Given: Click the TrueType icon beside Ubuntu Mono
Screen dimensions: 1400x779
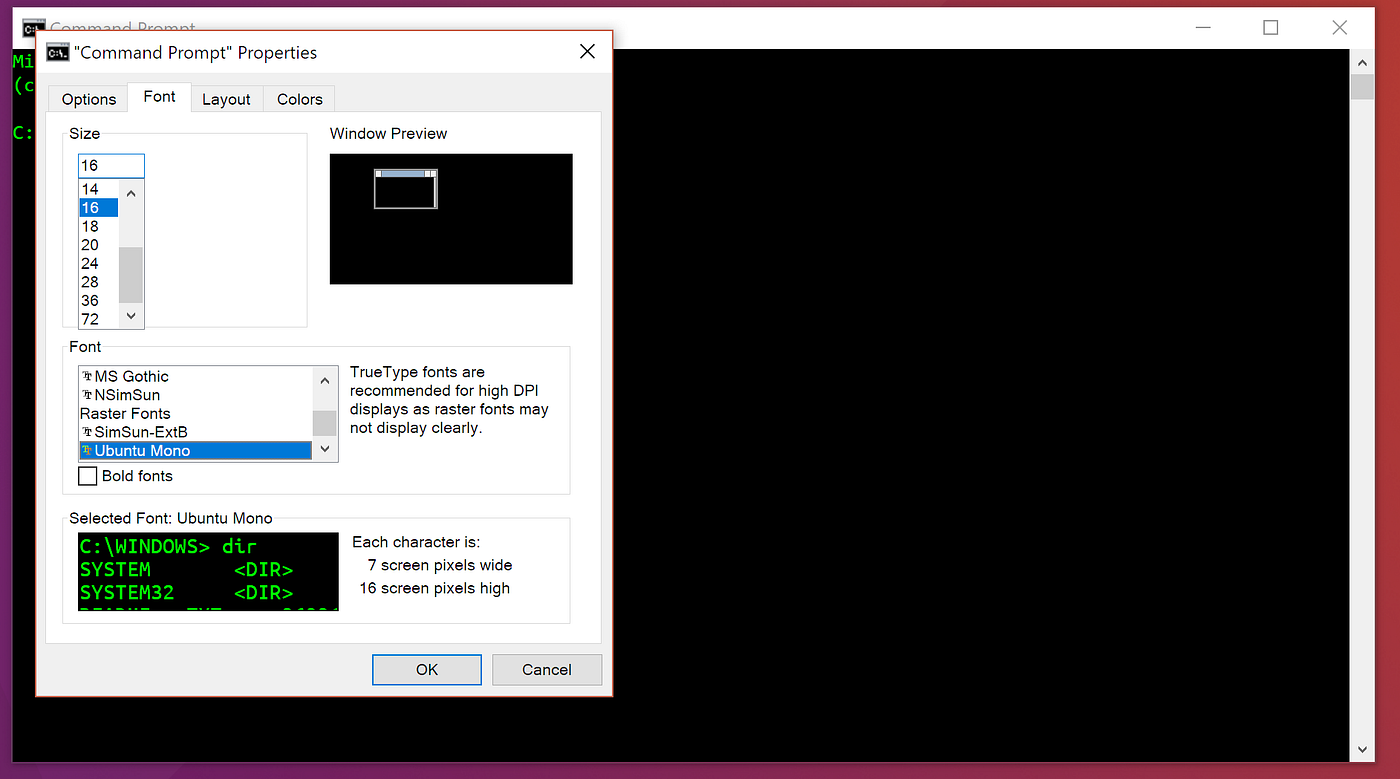Looking at the screenshot, I should pyautogui.click(x=88, y=450).
